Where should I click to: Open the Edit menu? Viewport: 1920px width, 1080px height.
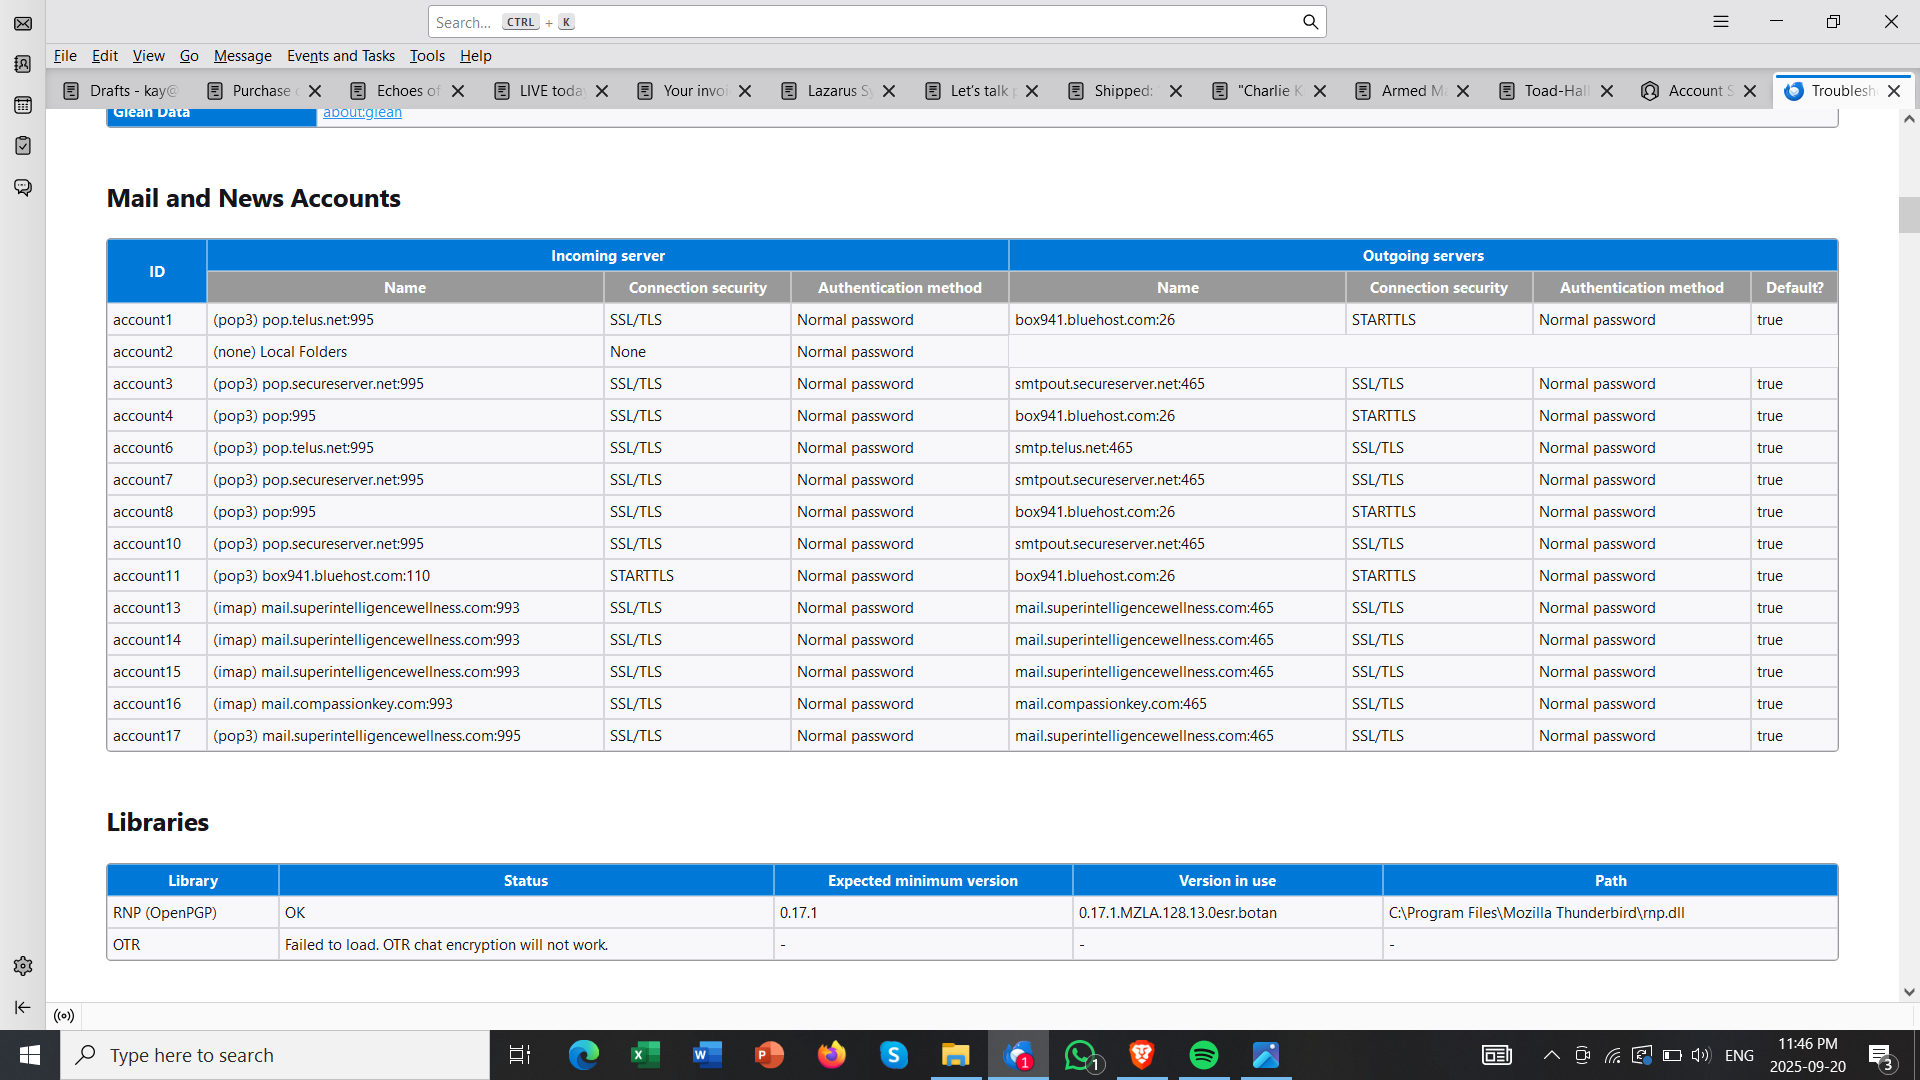click(105, 56)
